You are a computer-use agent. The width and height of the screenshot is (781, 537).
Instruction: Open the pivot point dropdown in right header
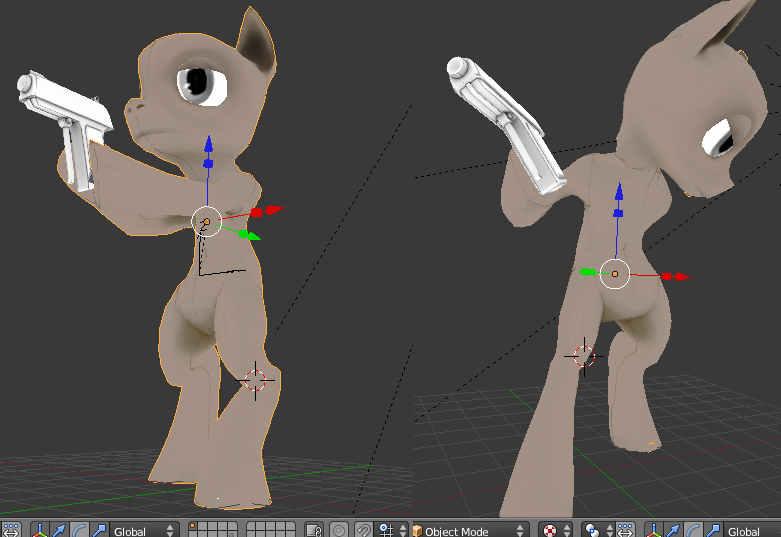[x=598, y=531]
